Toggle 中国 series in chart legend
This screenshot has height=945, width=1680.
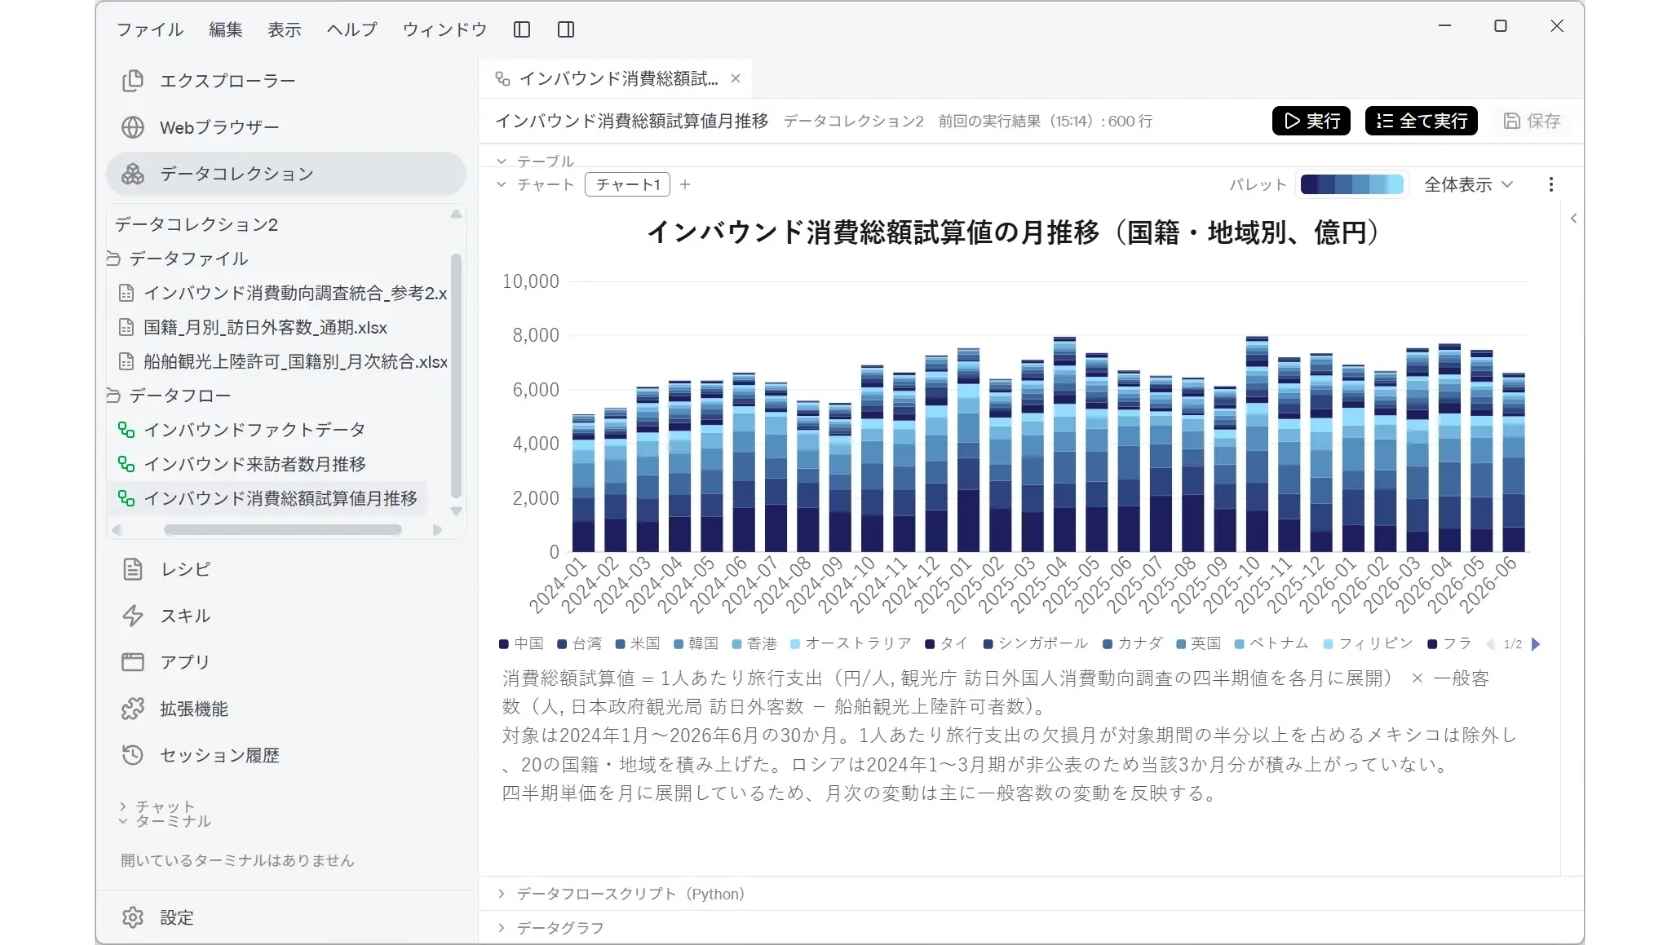[x=522, y=644]
